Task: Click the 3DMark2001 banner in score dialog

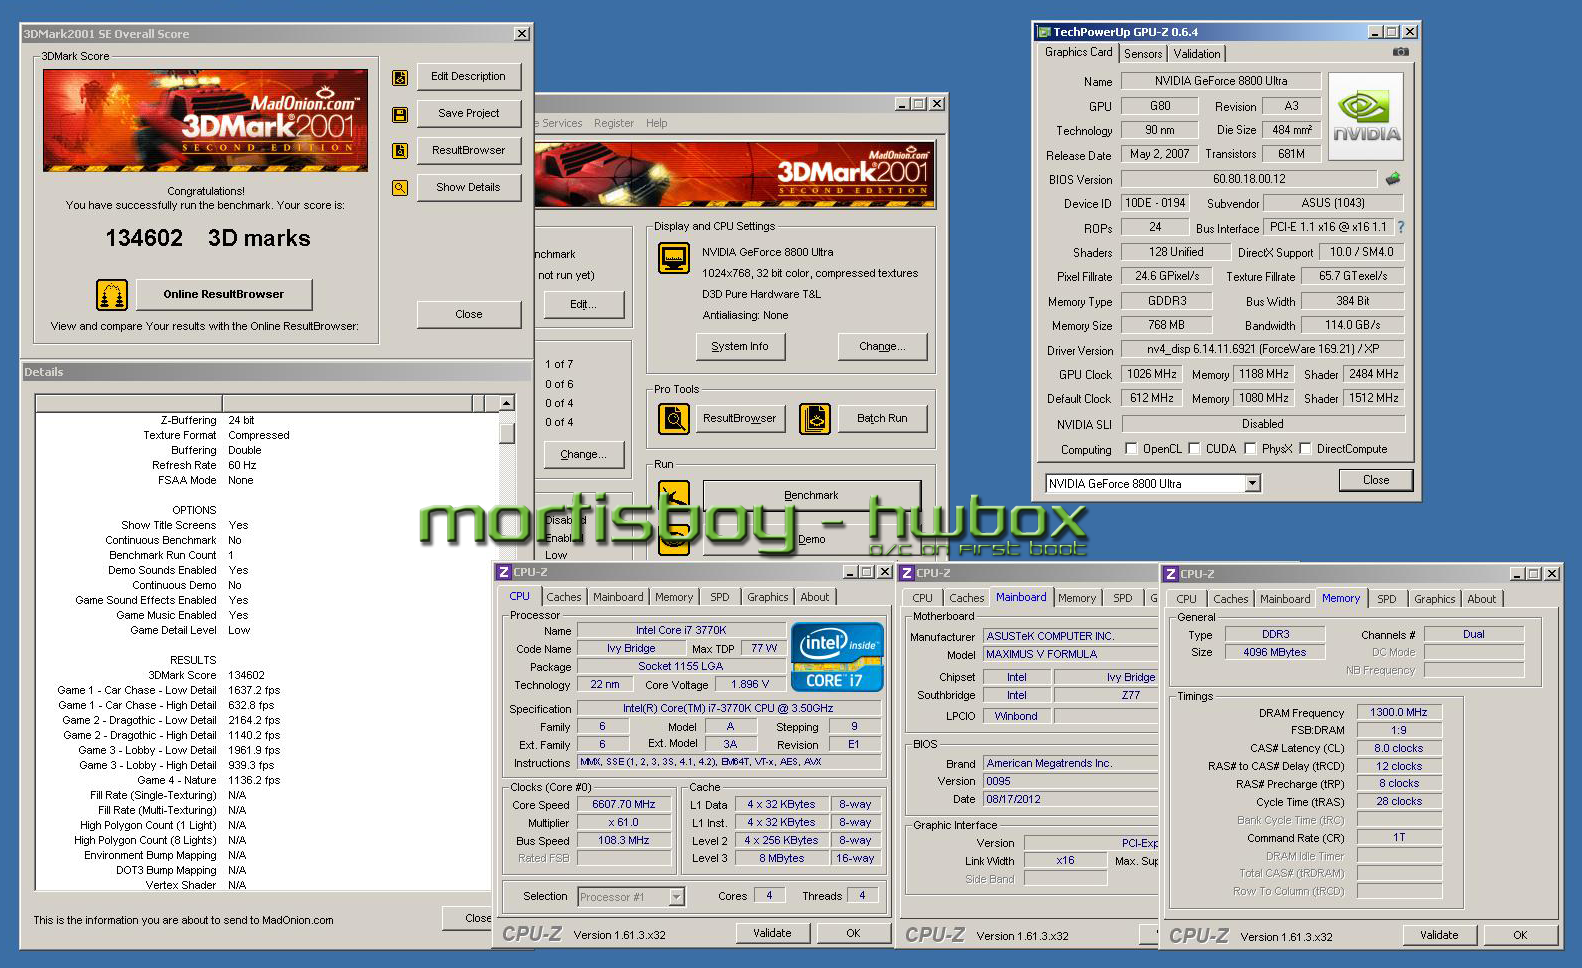Action: point(205,120)
